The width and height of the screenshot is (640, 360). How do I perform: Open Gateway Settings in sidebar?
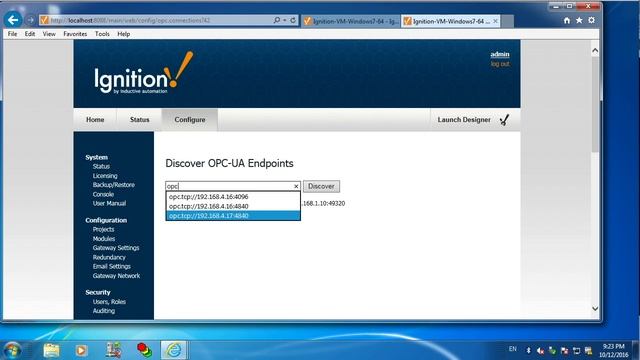pos(116,248)
